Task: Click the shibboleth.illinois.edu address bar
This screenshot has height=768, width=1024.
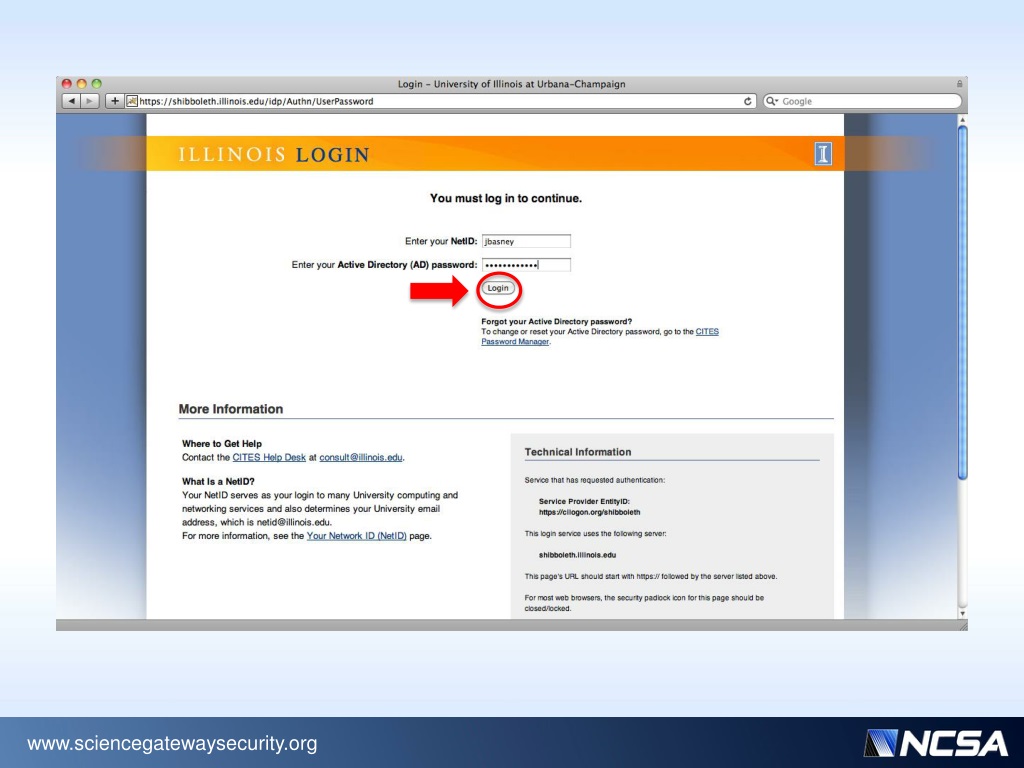Action: (441, 101)
